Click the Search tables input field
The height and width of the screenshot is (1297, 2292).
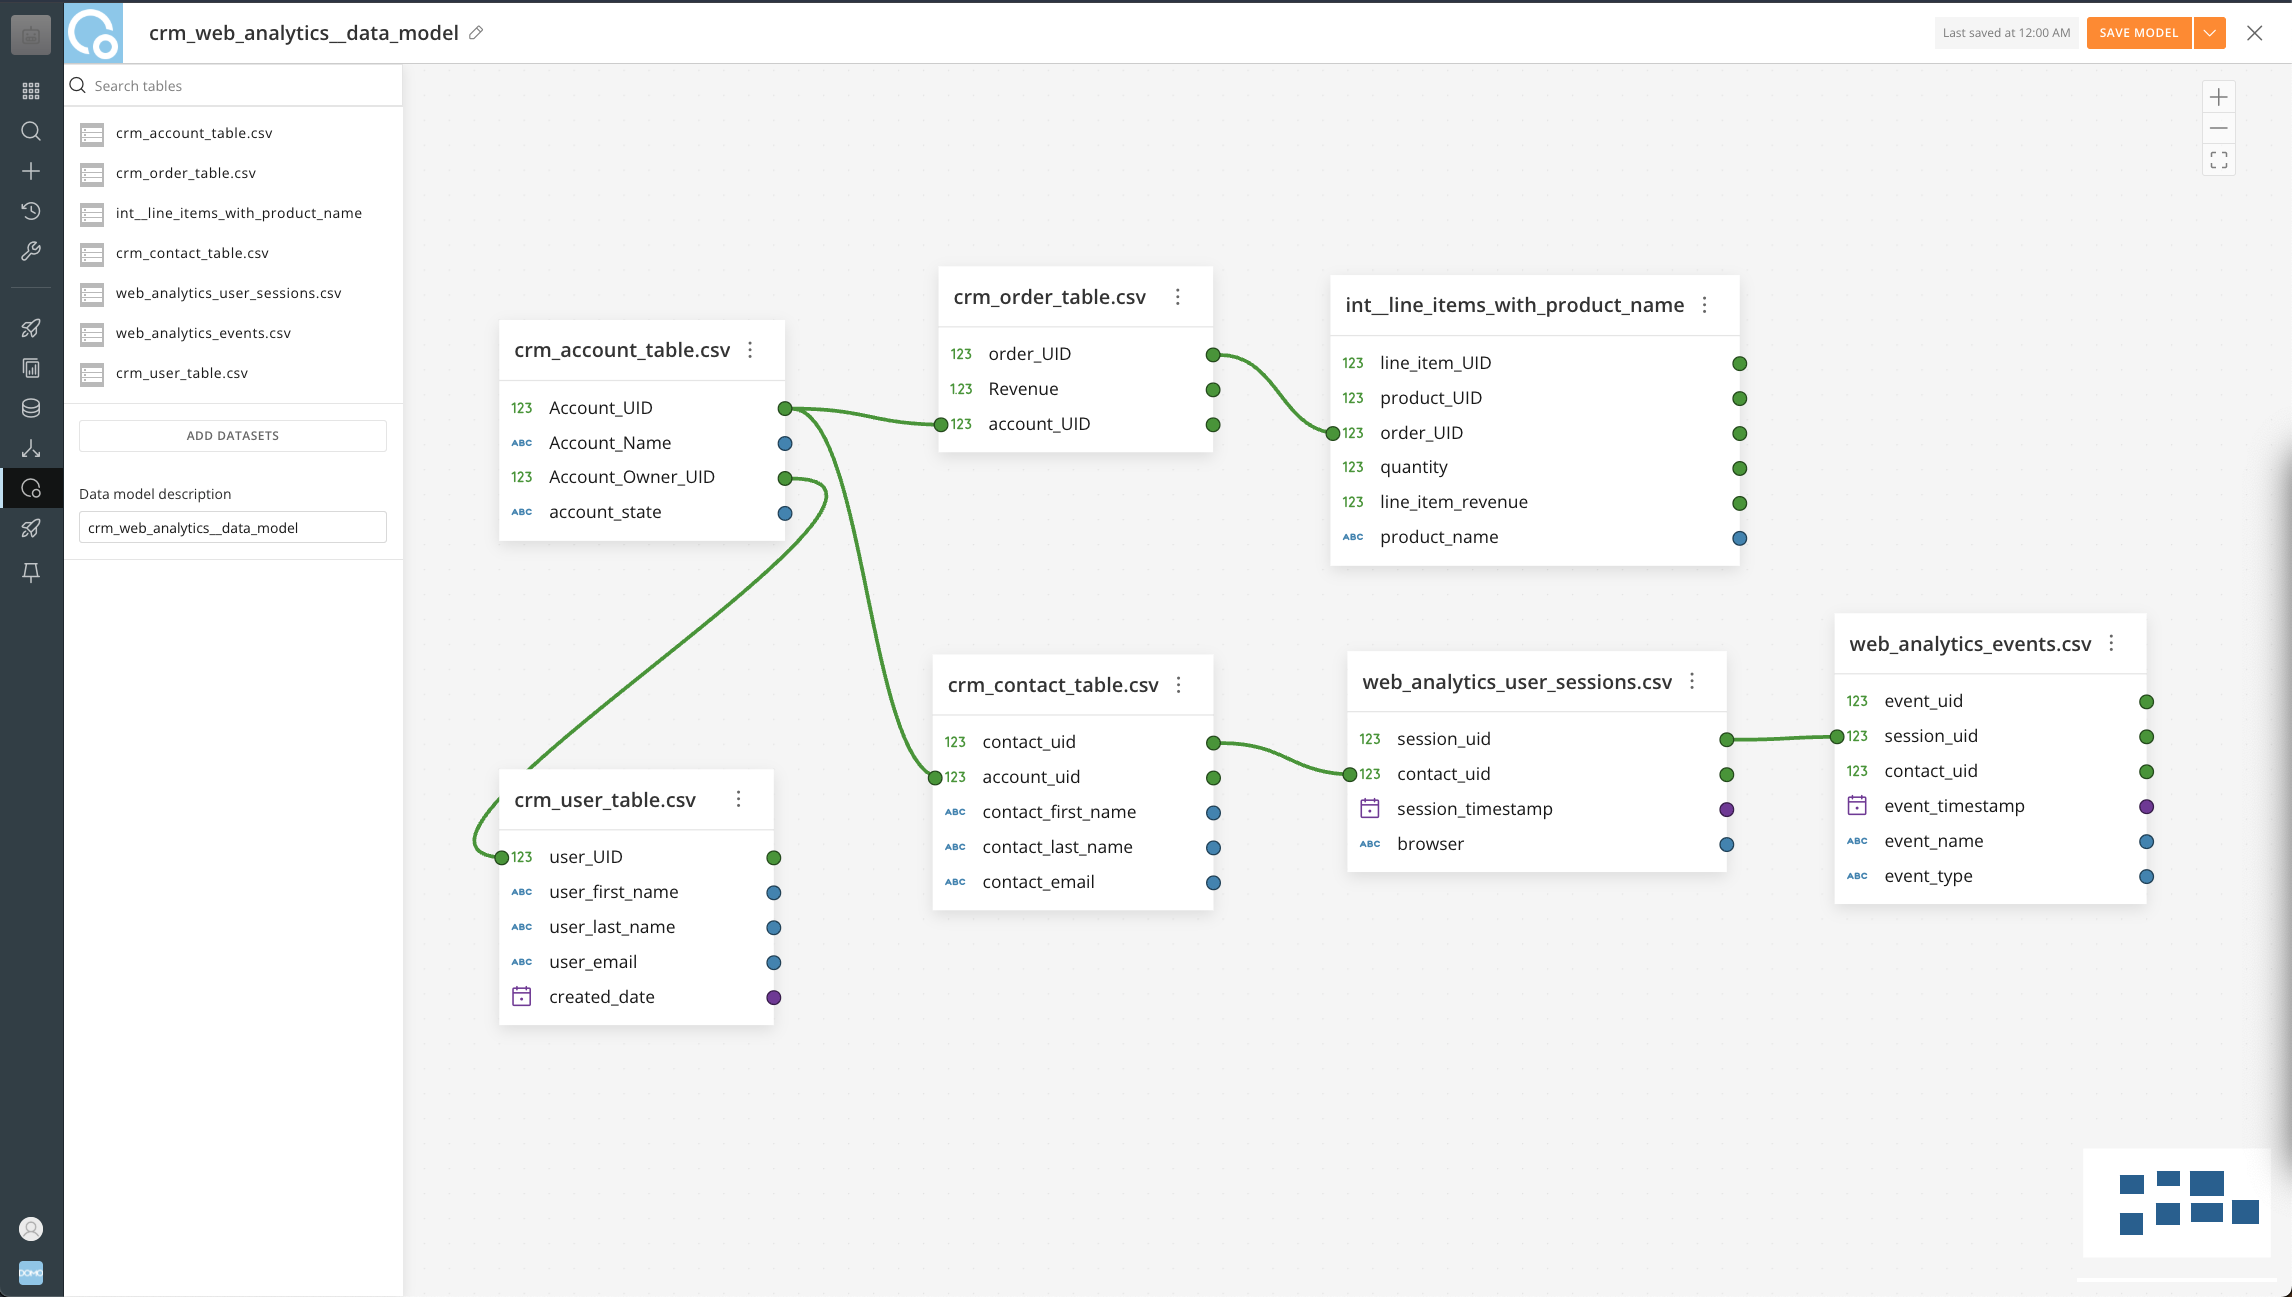pos(230,85)
